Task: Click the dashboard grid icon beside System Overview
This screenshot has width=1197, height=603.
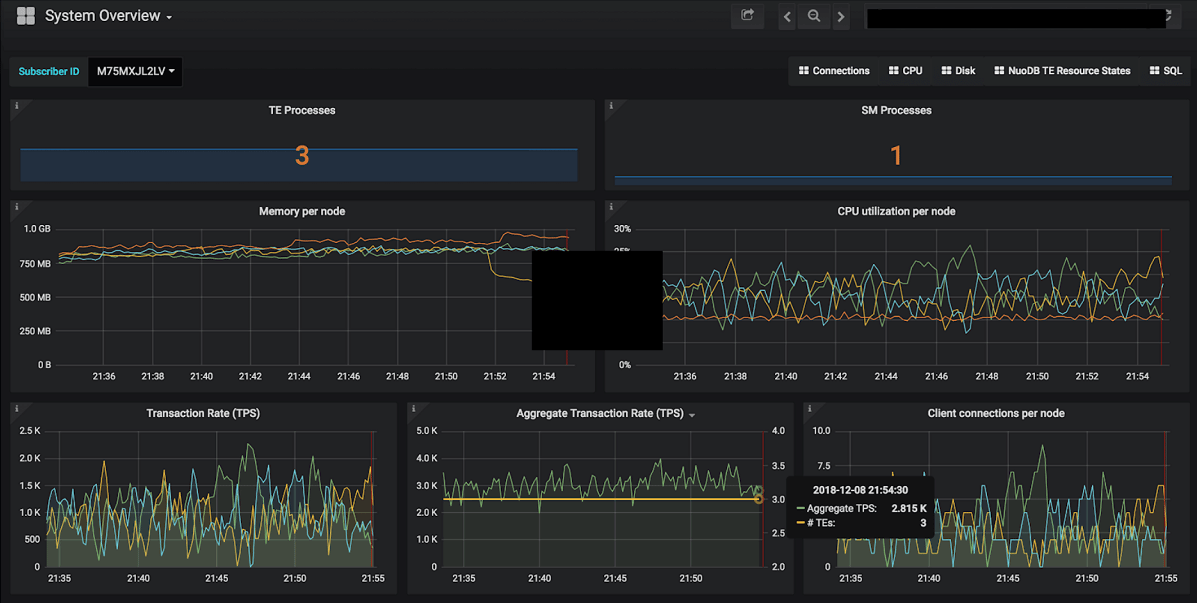Action: coord(26,16)
